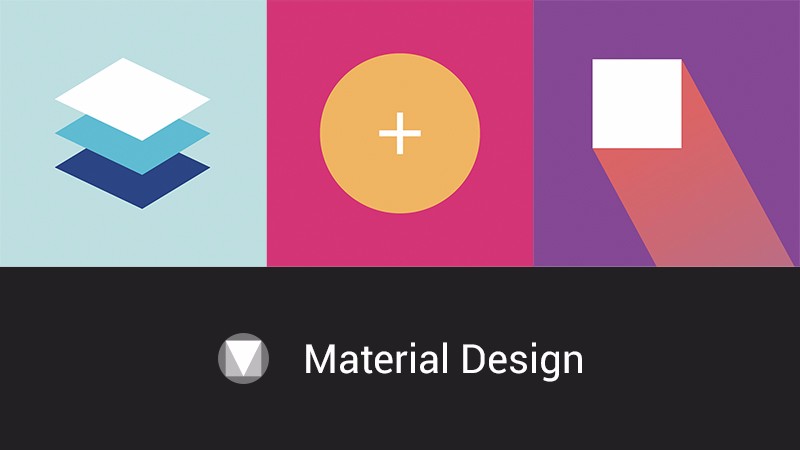
Task: Click the white square on purple panel
Action: [637, 104]
